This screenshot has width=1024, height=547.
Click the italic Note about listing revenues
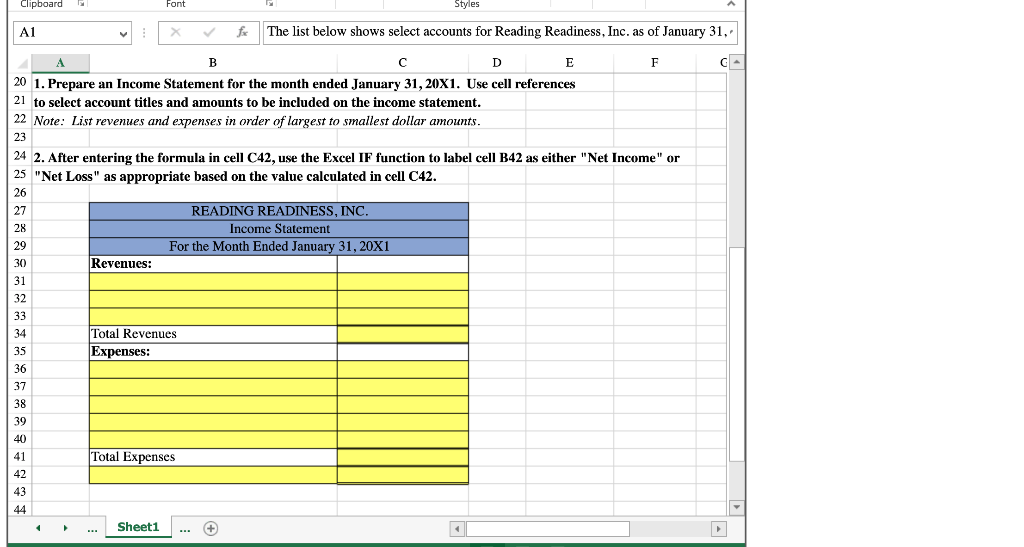(257, 121)
